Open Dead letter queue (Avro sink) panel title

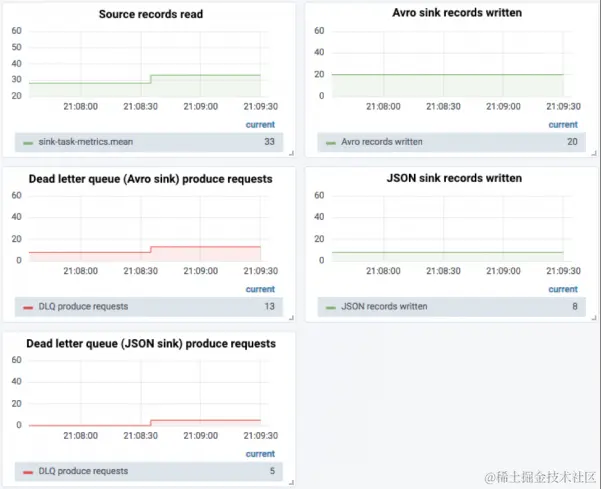click(x=151, y=179)
